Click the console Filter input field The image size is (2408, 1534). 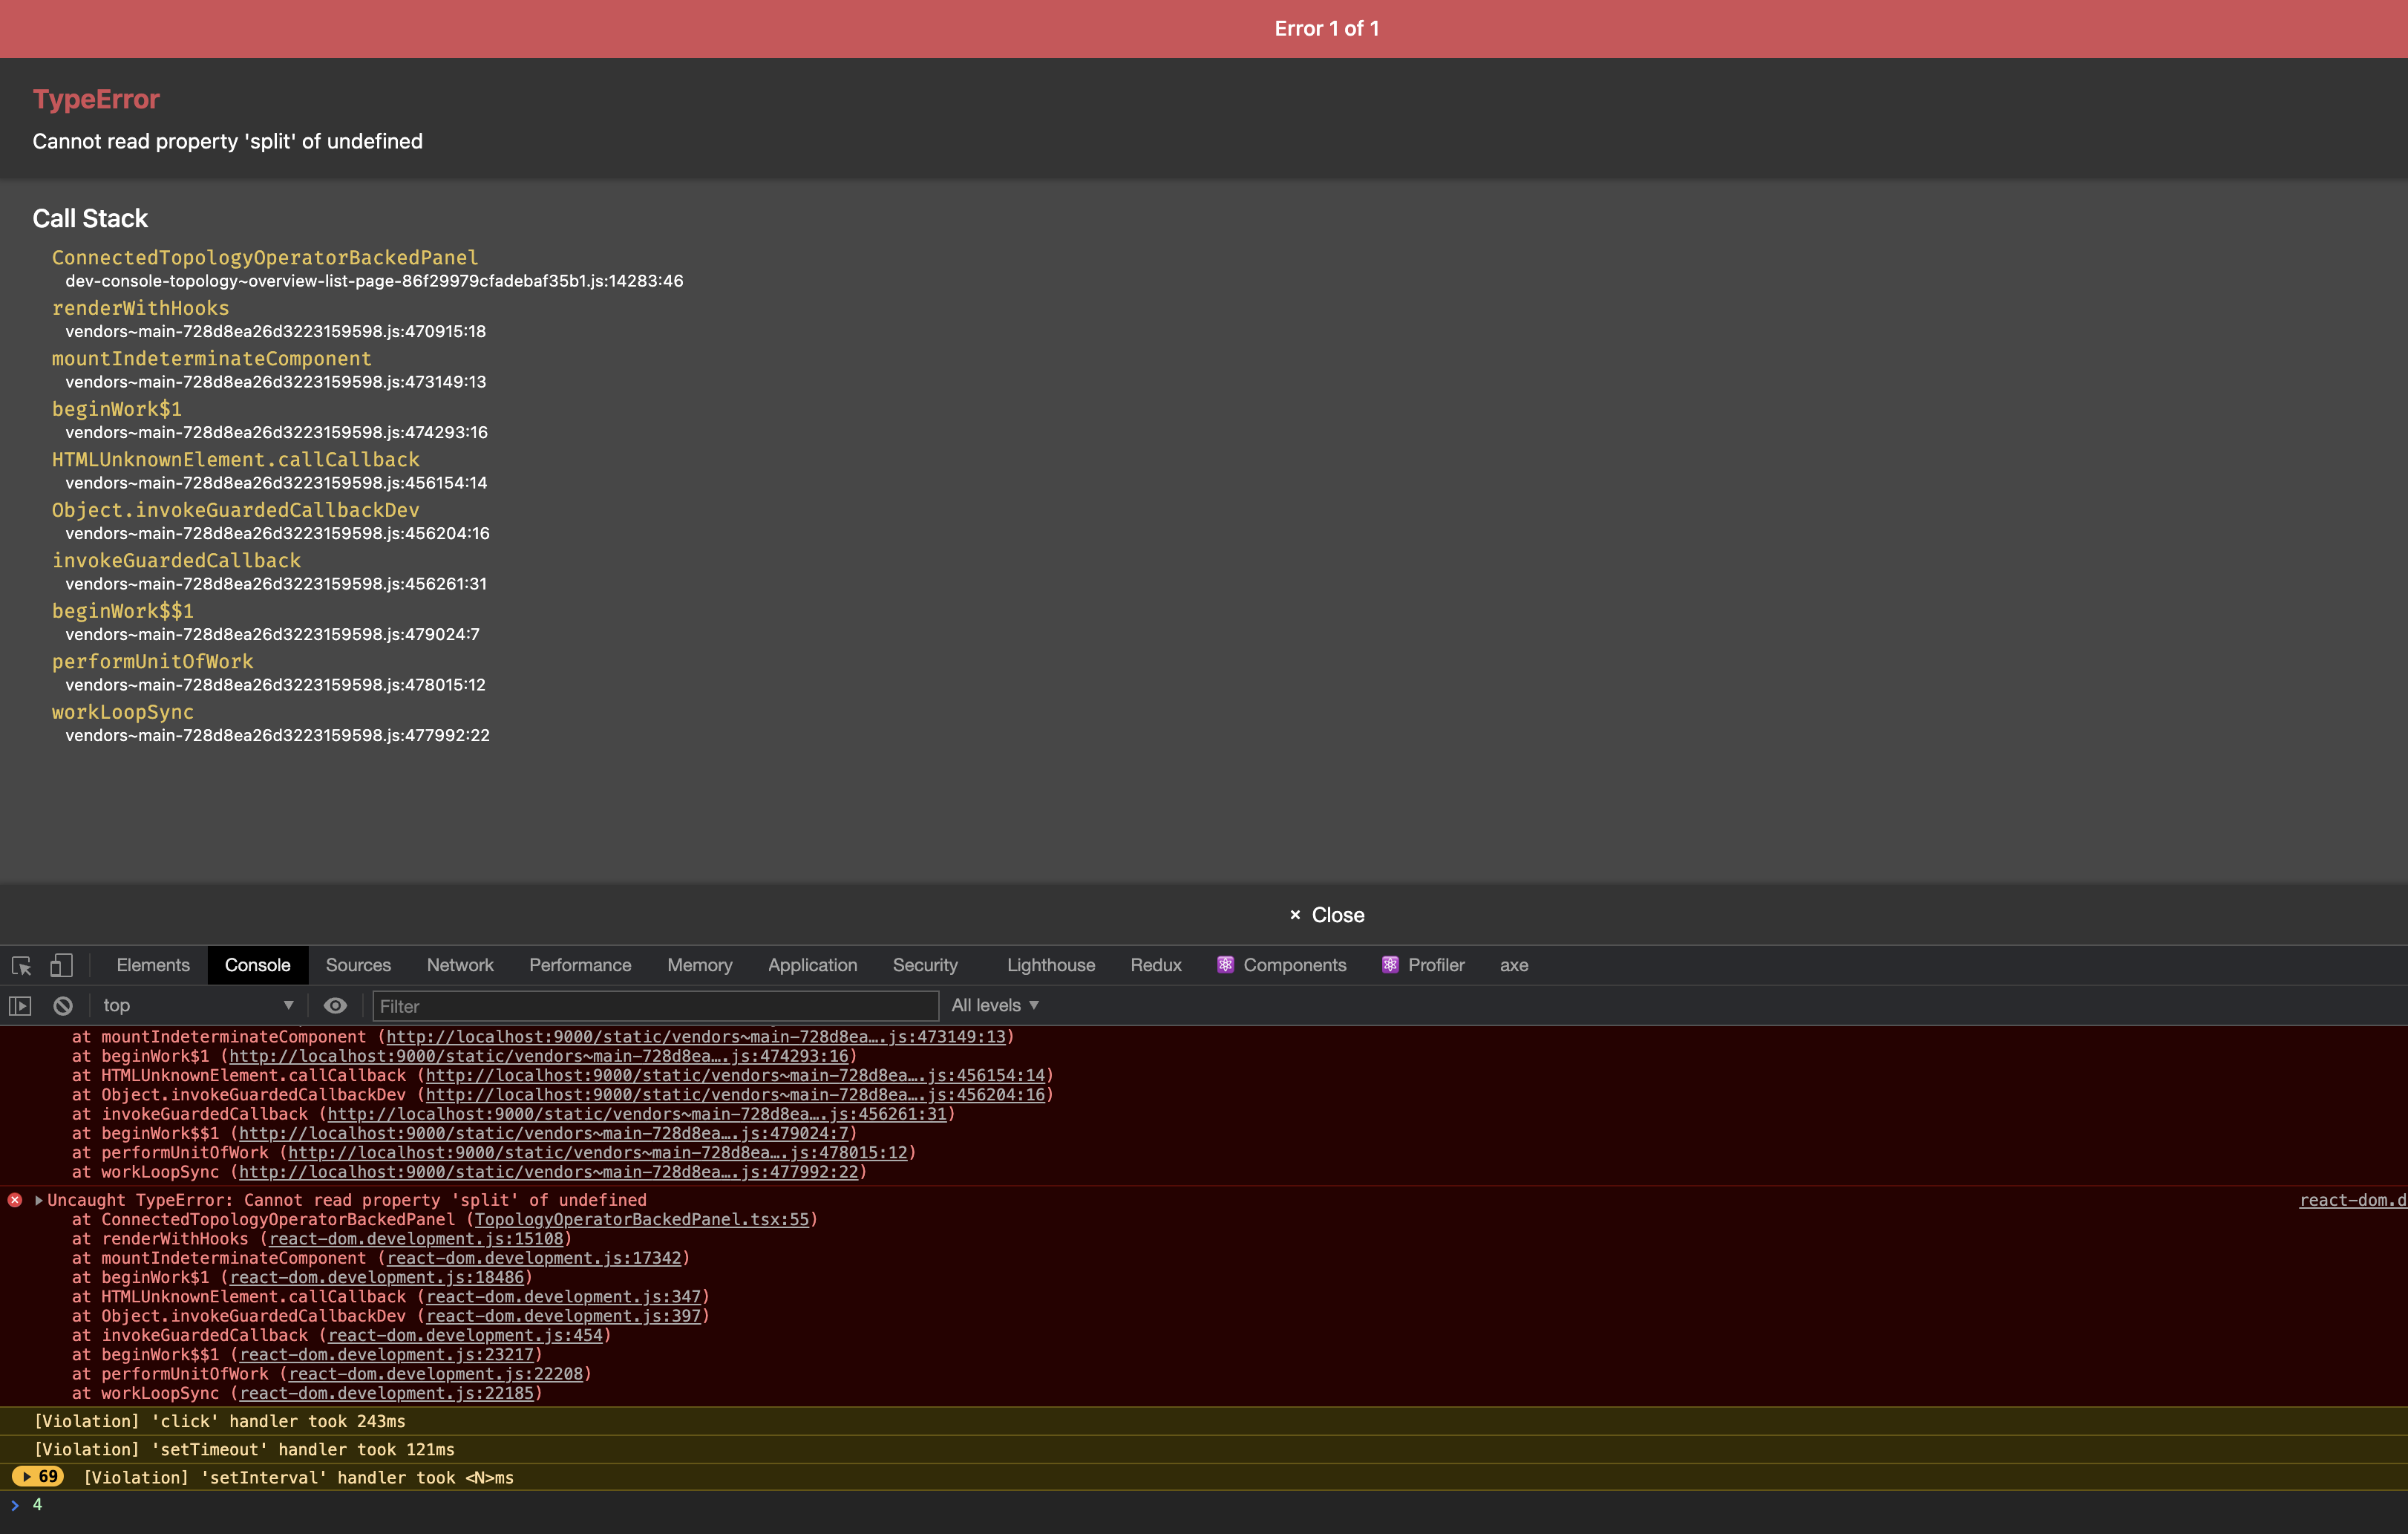(x=655, y=1006)
